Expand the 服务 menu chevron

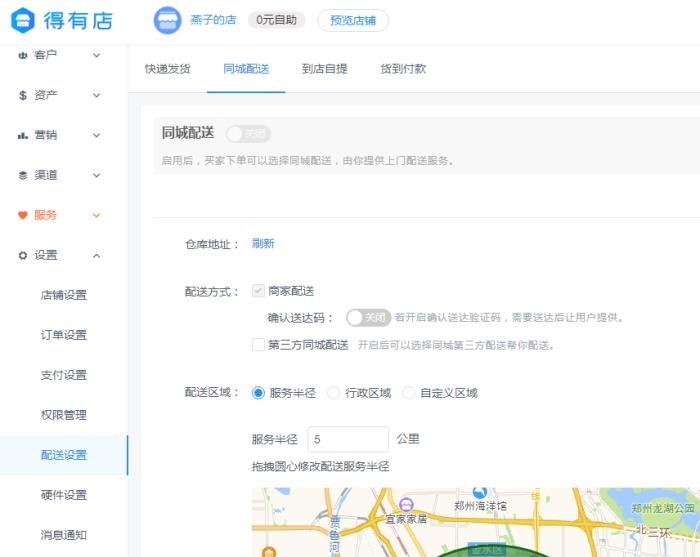(96, 215)
